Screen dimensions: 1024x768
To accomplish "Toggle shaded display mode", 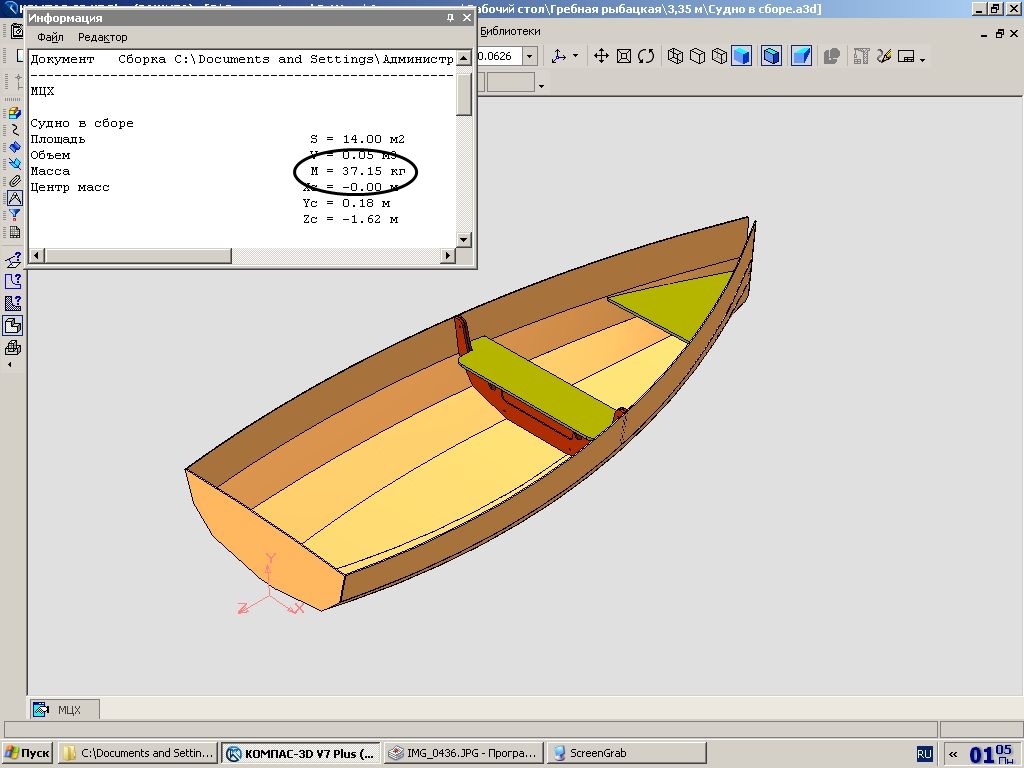I will tap(740, 56).
